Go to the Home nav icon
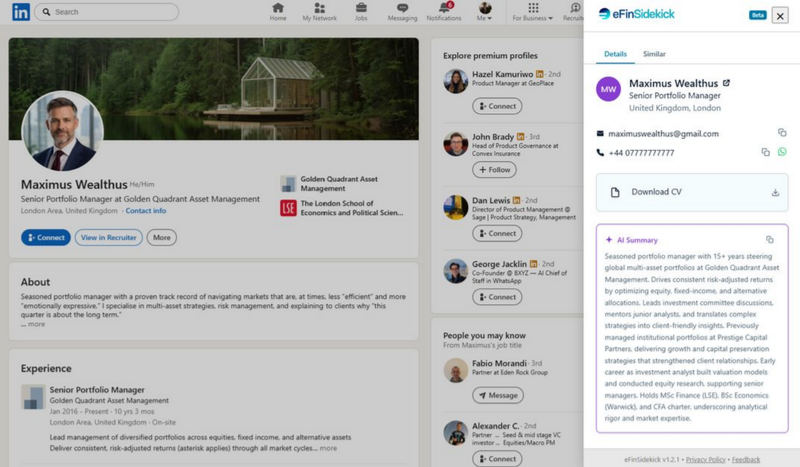The image size is (800, 467). [x=278, y=12]
